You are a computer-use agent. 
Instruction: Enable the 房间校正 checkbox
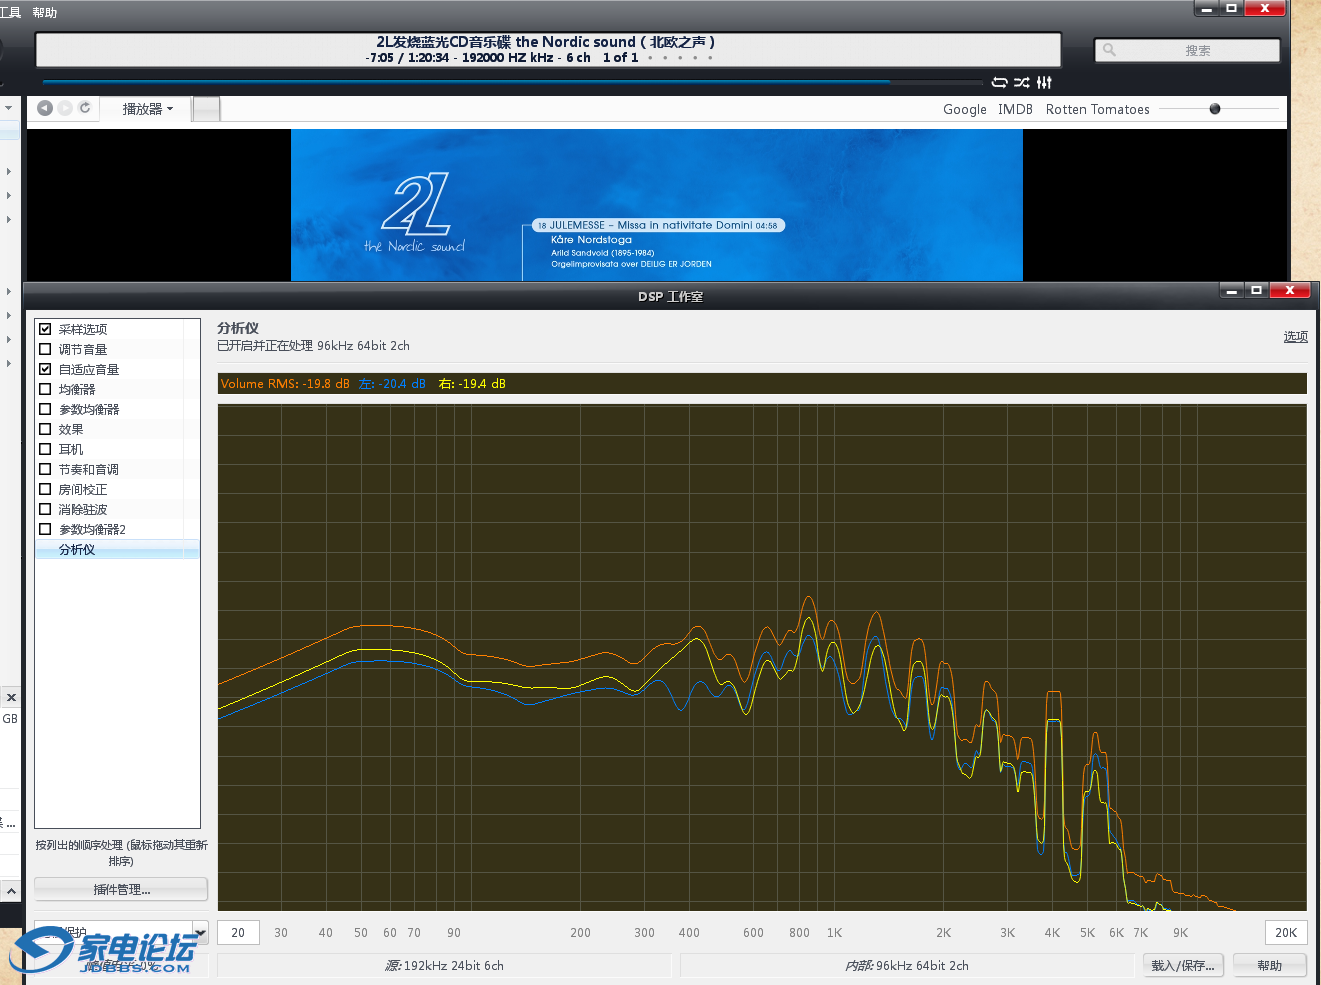[x=45, y=489]
